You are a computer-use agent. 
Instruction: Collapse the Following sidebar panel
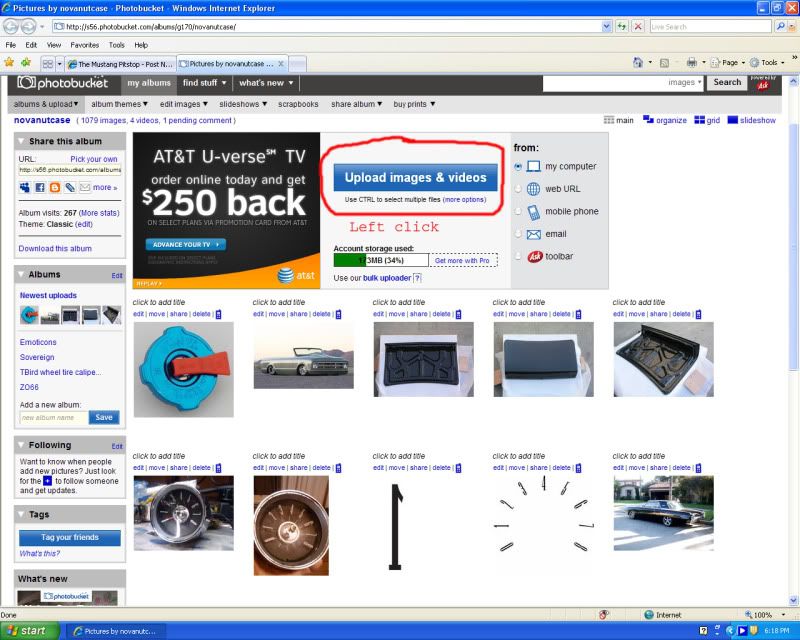click(21, 445)
